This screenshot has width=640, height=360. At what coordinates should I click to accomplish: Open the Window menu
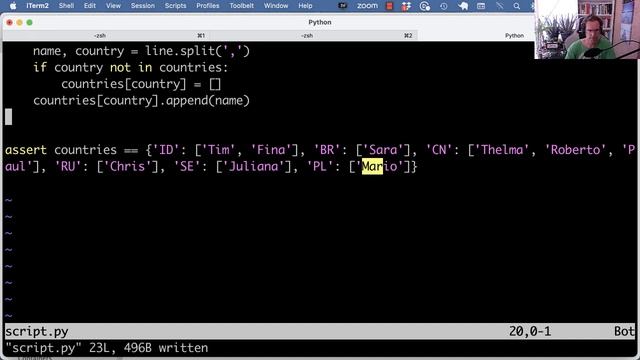276,6
